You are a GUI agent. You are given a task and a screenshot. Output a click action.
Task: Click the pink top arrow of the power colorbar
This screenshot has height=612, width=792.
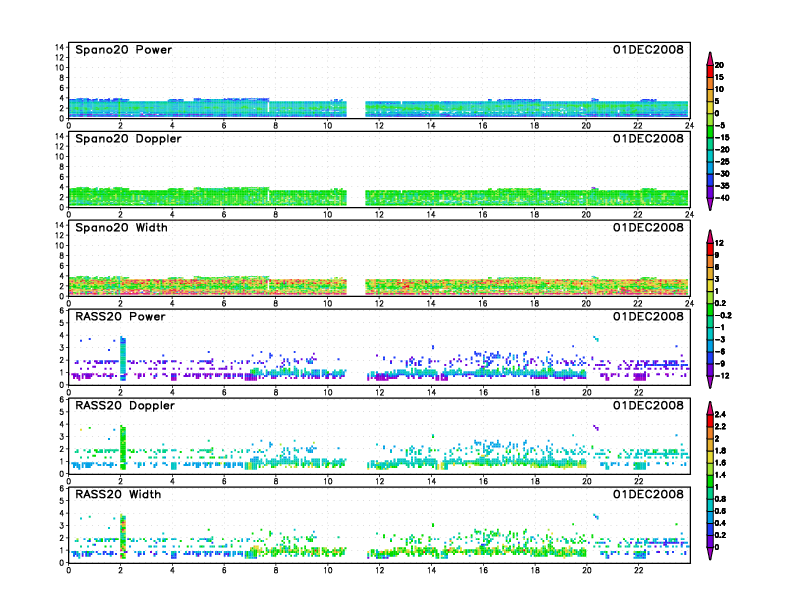(x=710, y=59)
